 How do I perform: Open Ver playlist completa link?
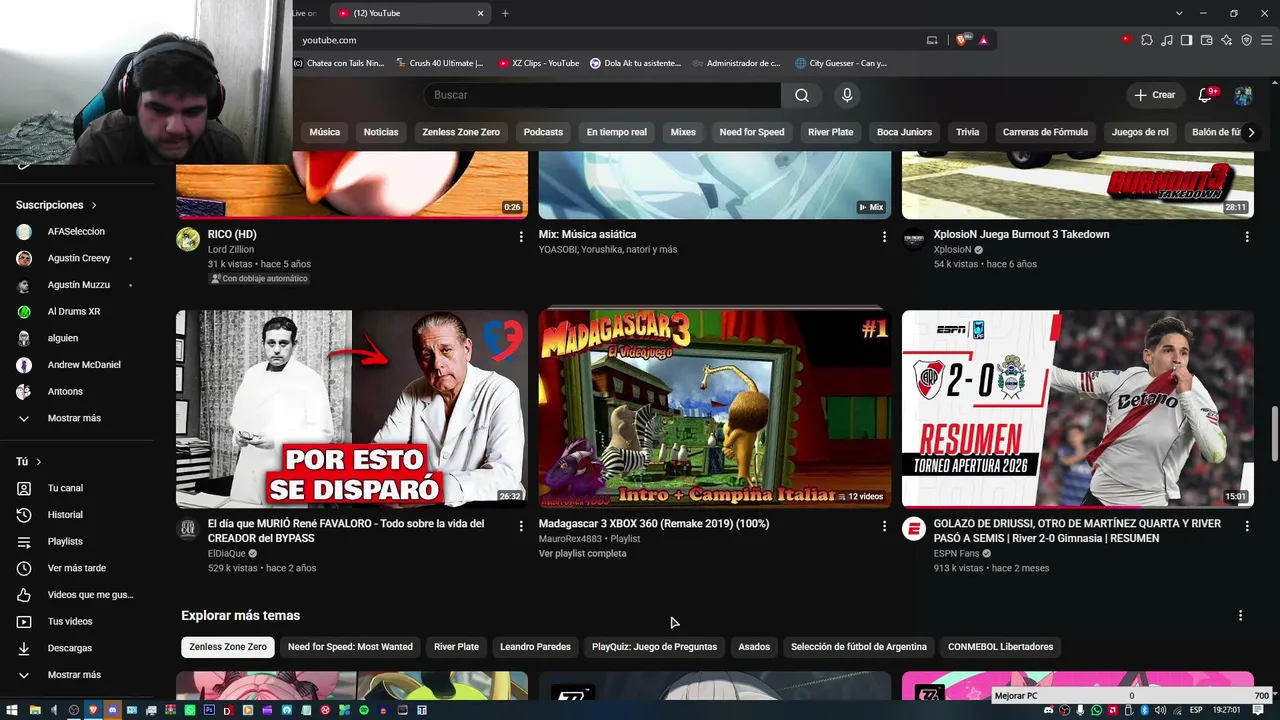coord(582,554)
